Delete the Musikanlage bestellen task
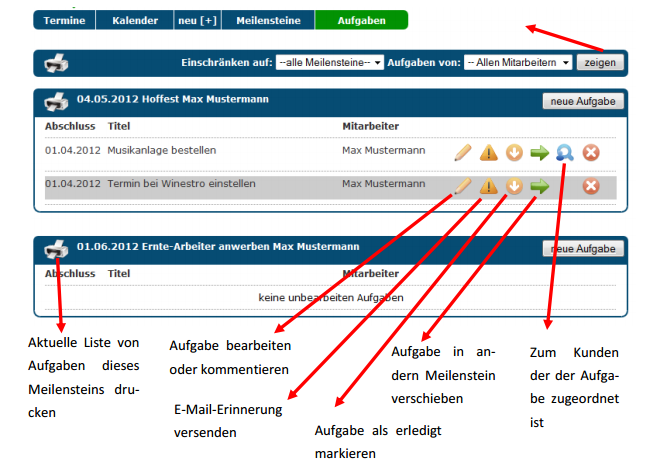The width and height of the screenshot is (670, 461). 591,153
